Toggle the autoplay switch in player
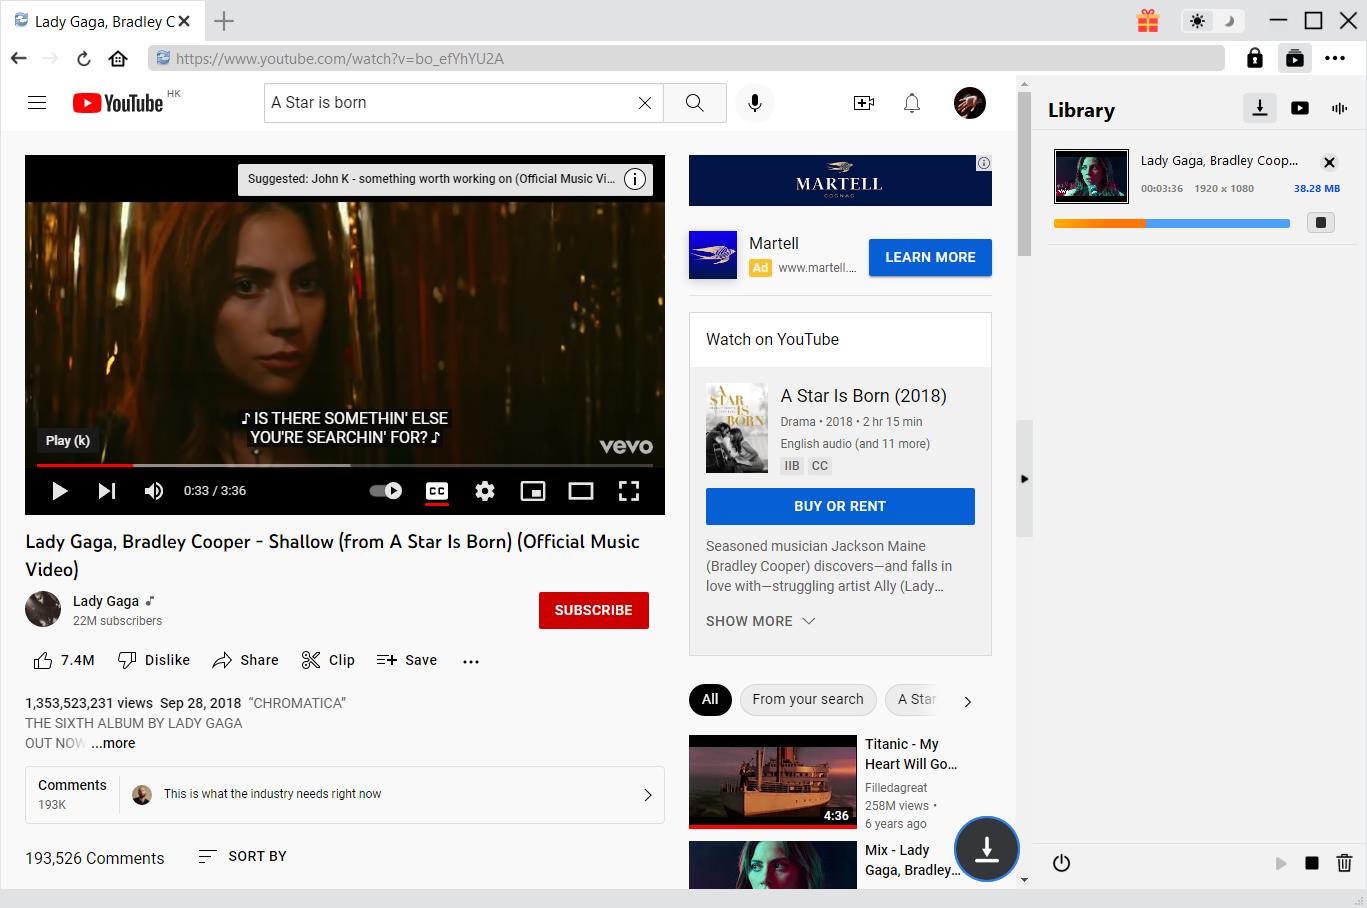This screenshot has height=908, width=1367. click(385, 490)
